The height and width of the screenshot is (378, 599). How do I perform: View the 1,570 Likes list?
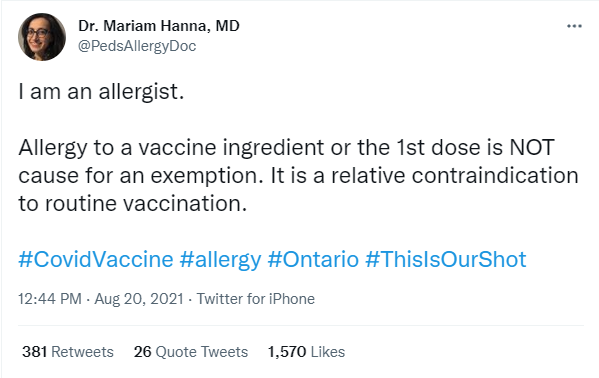tap(306, 352)
